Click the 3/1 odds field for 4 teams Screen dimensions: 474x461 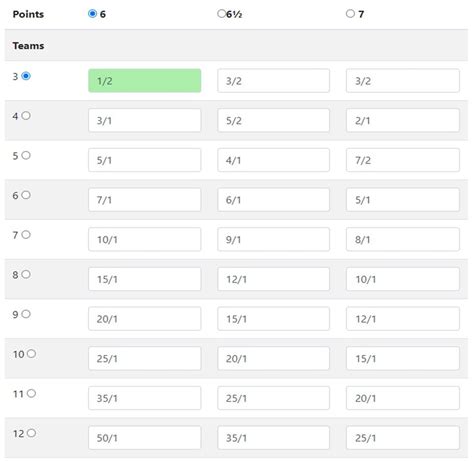(145, 120)
